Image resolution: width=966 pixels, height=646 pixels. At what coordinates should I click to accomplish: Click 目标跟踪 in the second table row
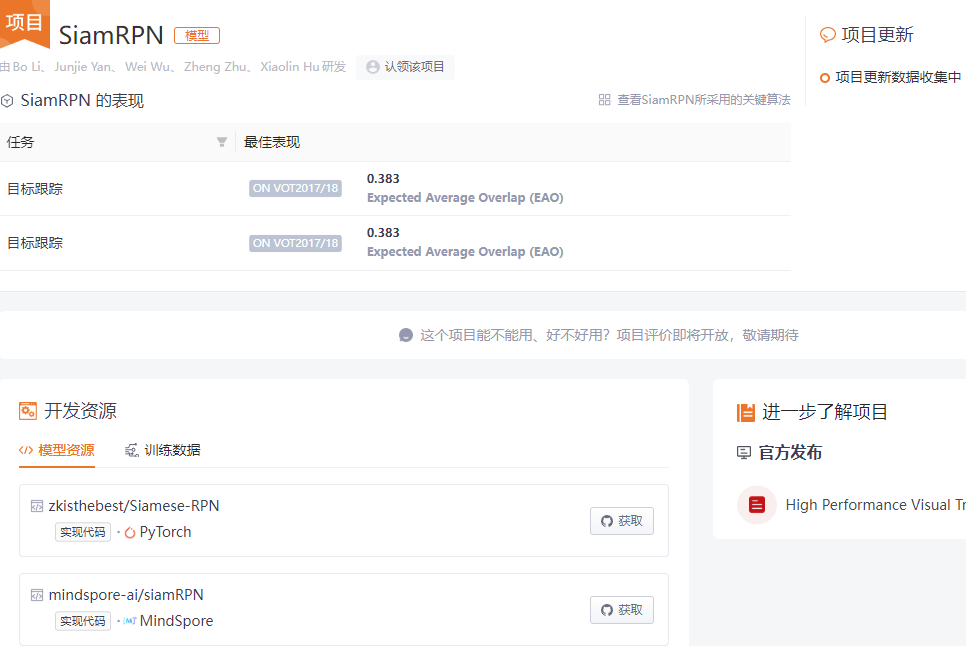point(35,243)
